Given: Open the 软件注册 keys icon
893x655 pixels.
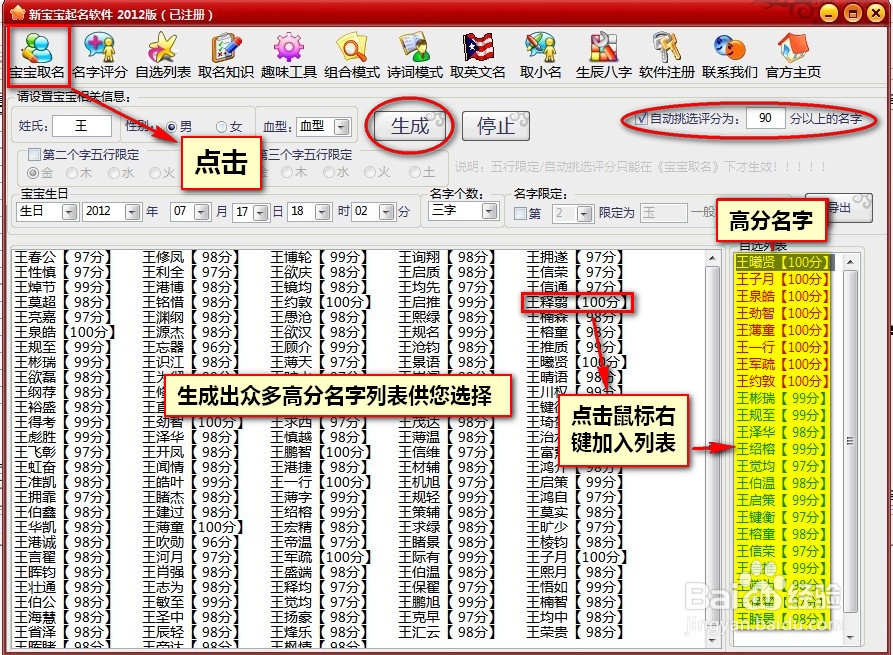Looking at the screenshot, I should [667, 56].
